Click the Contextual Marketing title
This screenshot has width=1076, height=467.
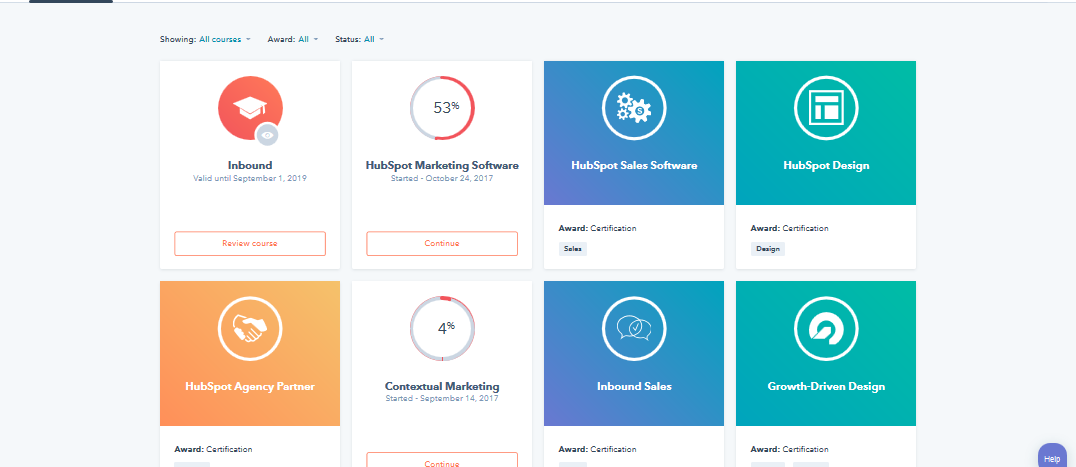pyautogui.click(x=442, y=386)
